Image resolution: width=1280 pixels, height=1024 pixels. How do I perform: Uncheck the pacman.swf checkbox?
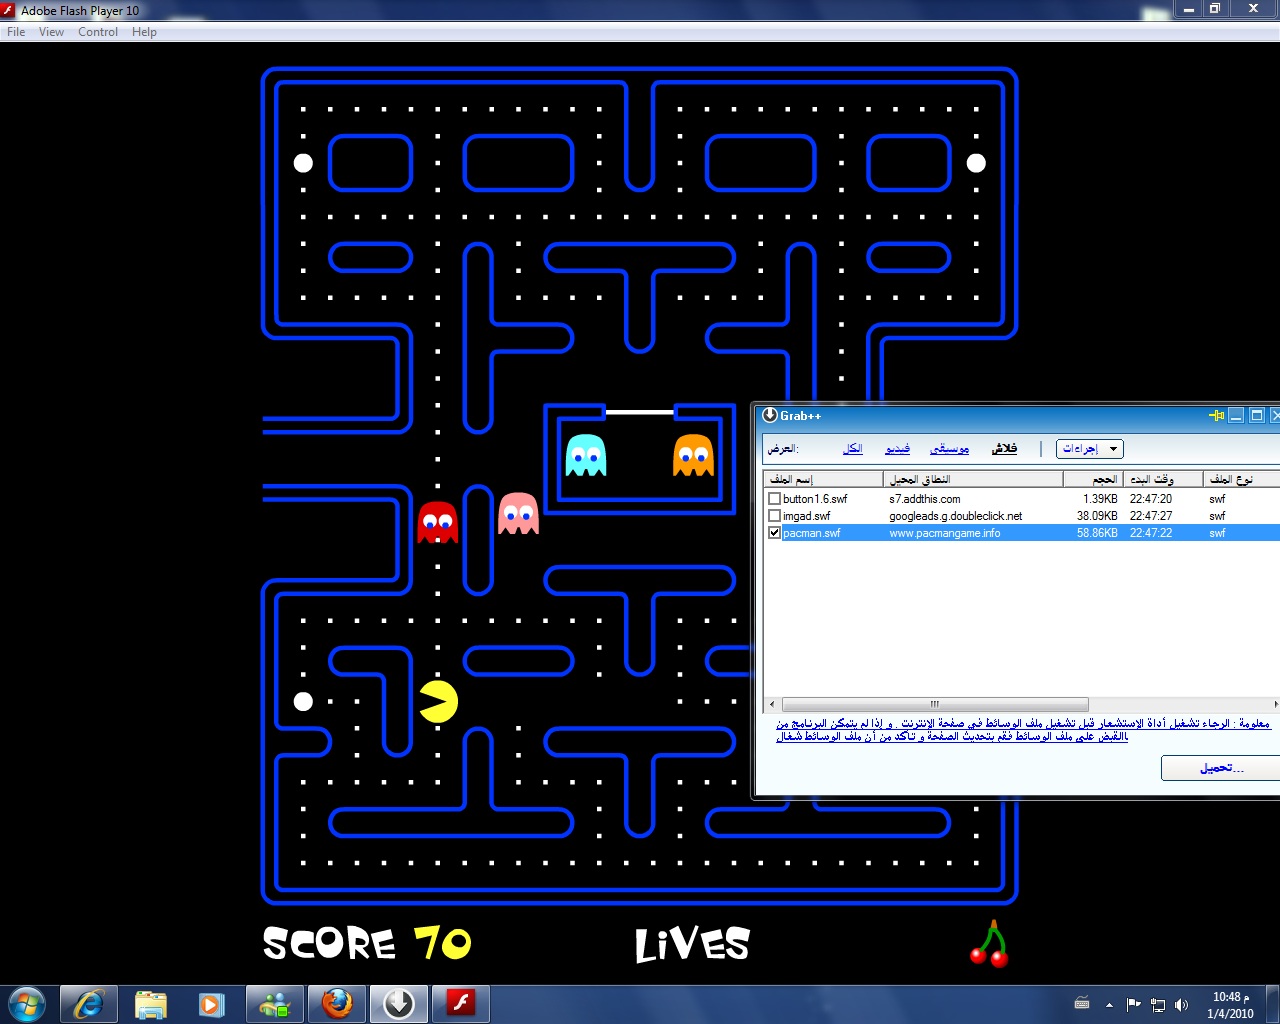coord(774,533)
